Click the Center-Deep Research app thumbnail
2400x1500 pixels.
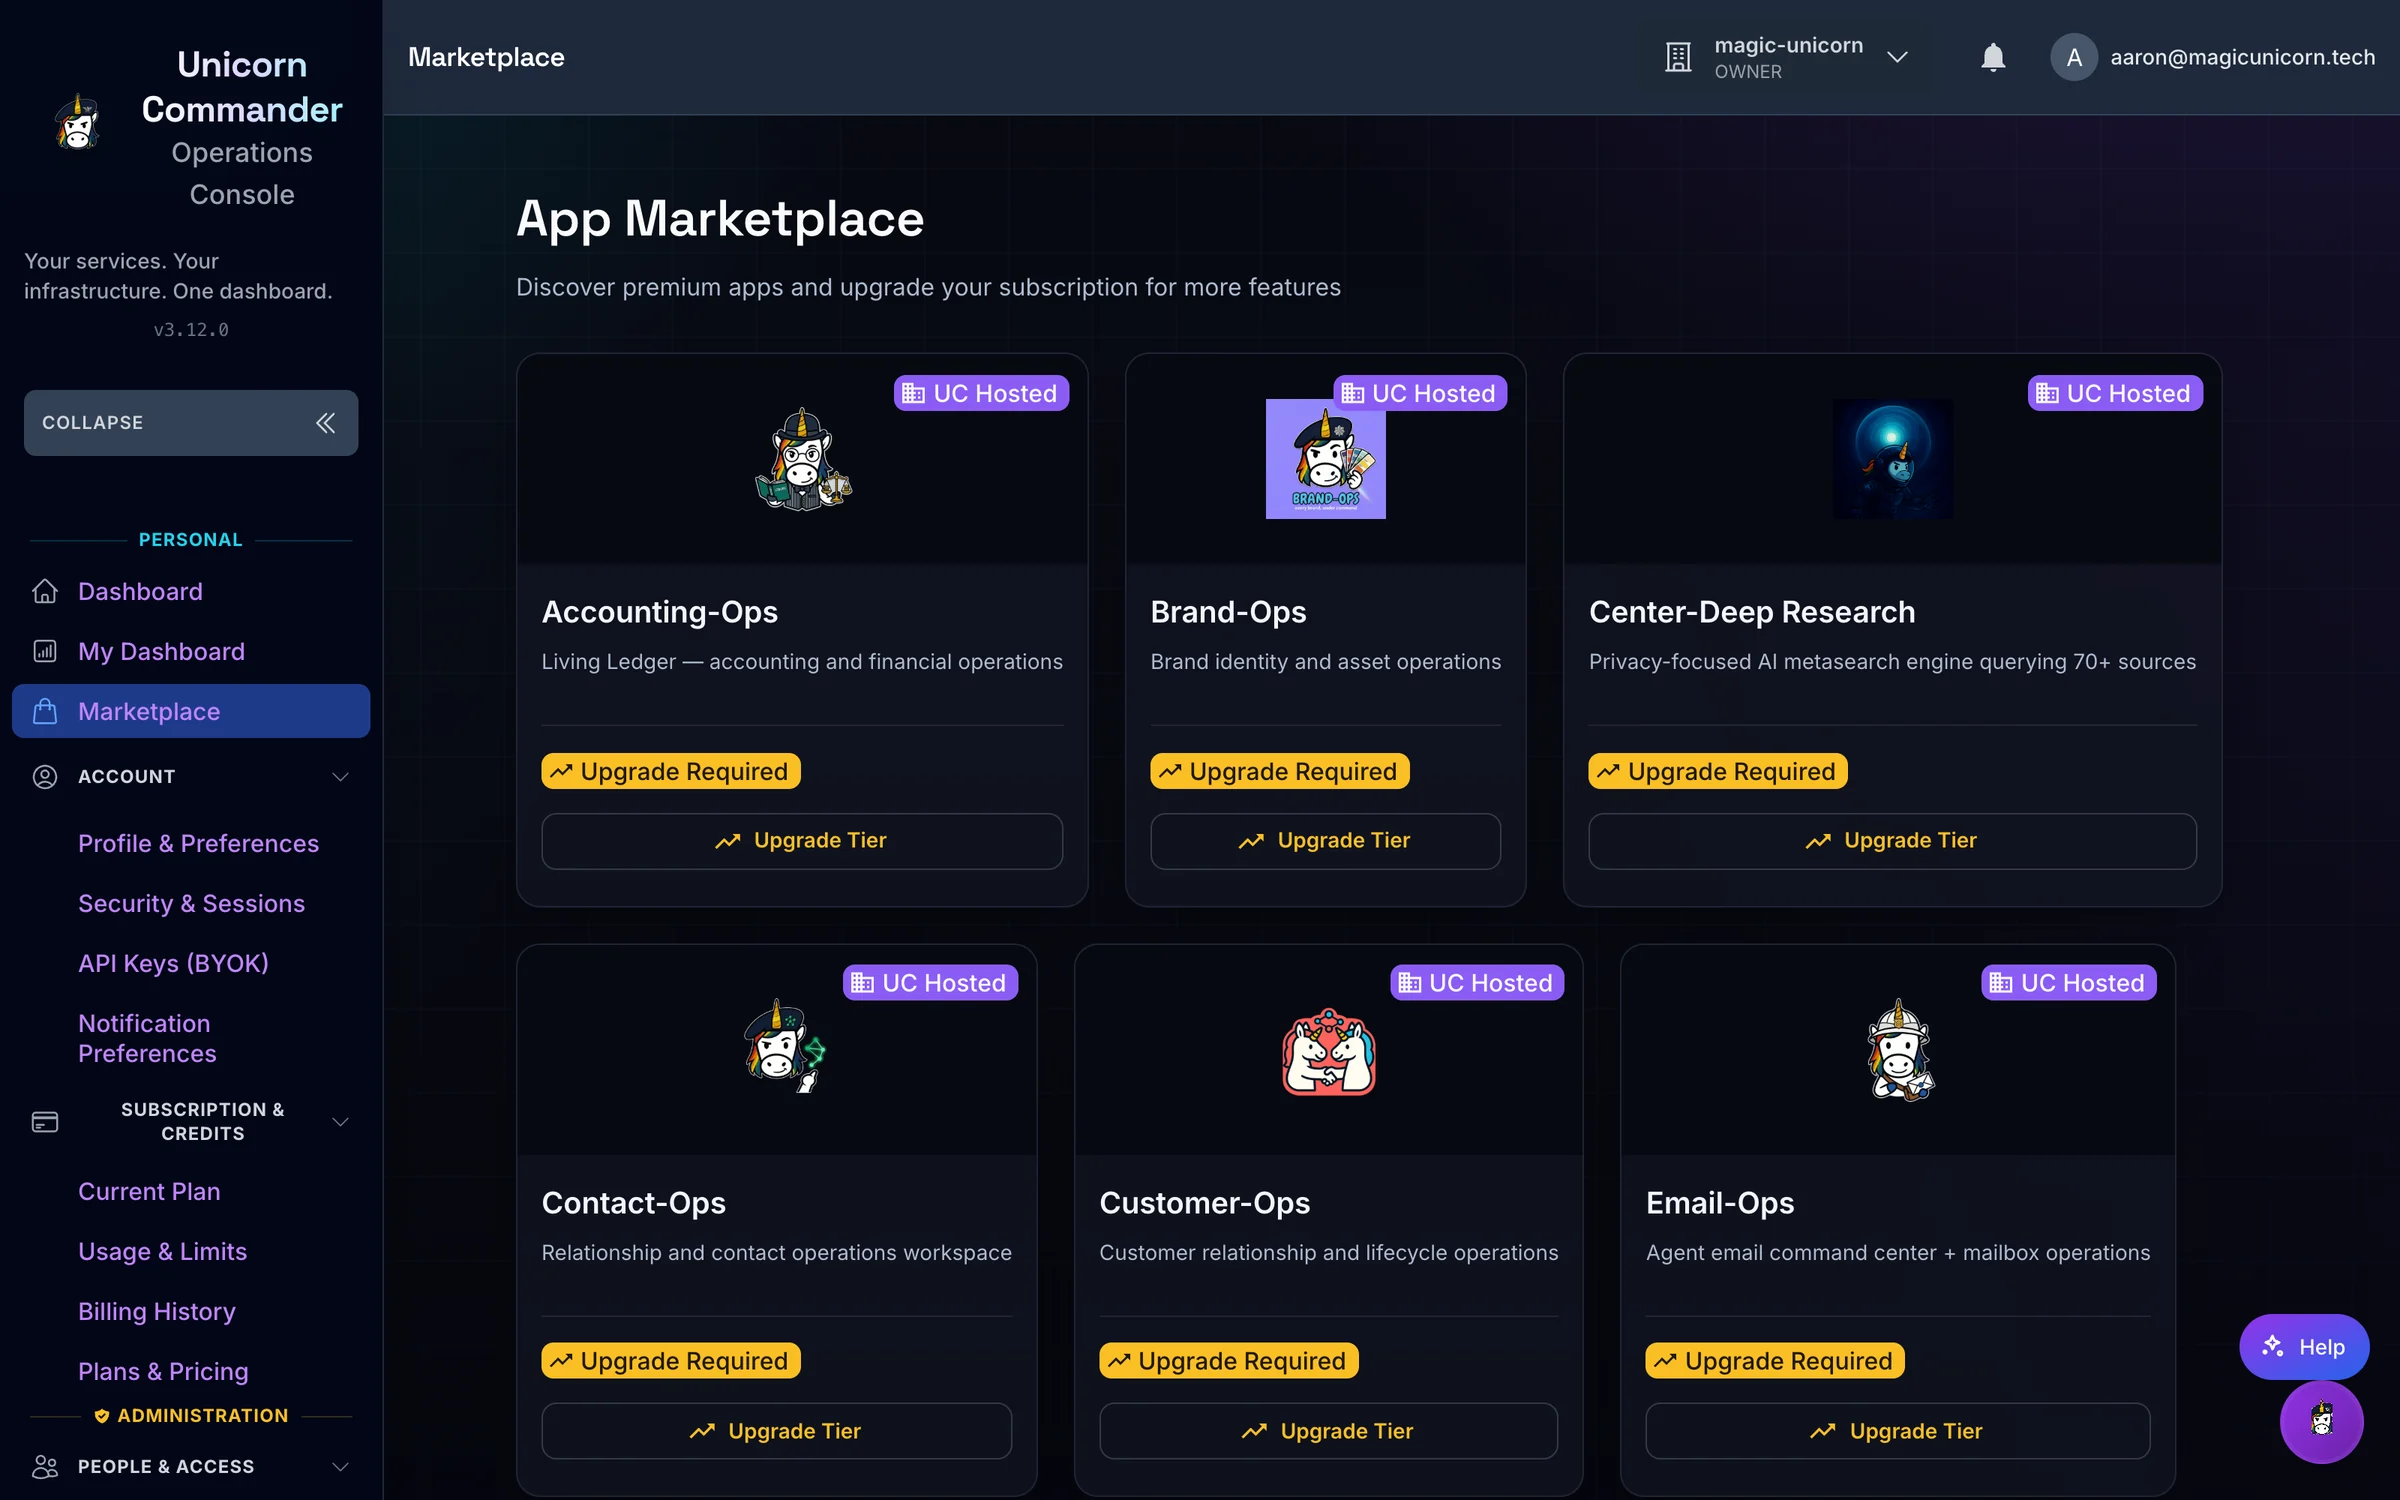(1892, 459)
